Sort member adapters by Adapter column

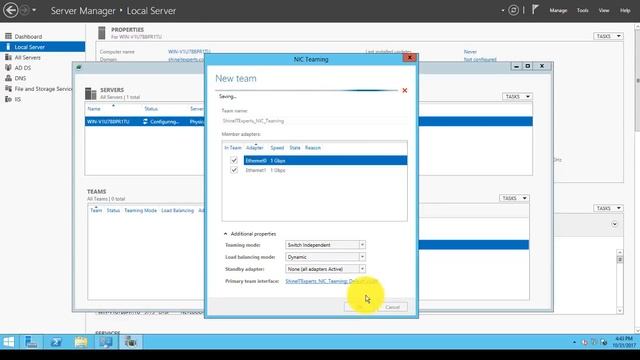pyautogui.click(x=255, y=148)
